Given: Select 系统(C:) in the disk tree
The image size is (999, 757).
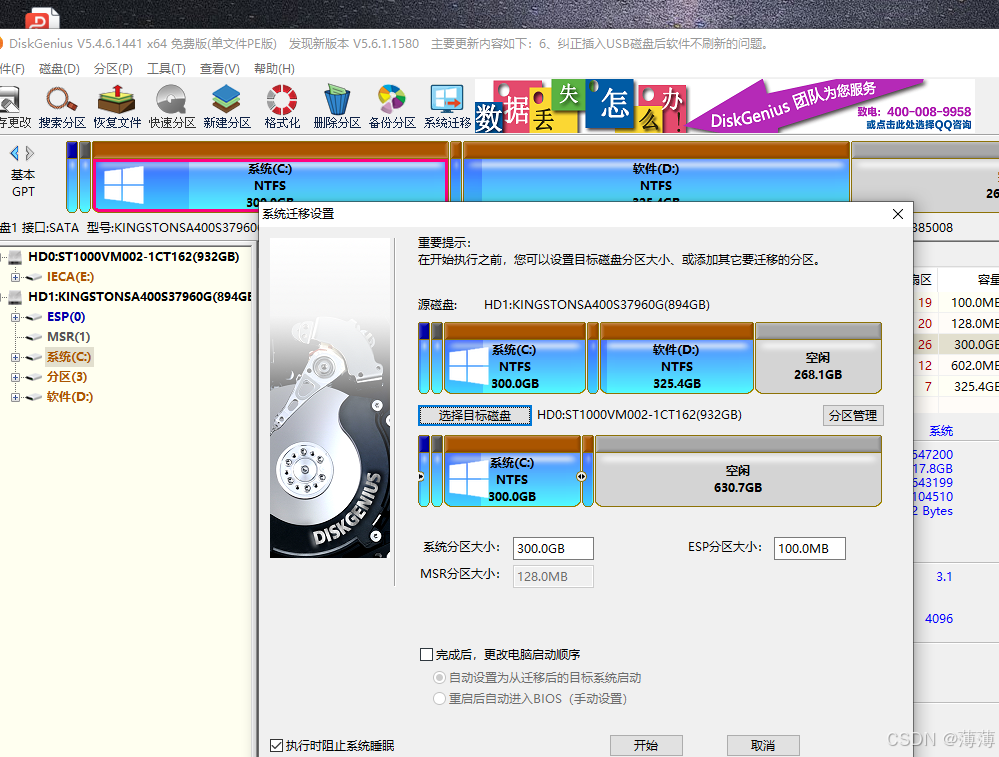Looking at the screenshot, I should (x=69, y=357).
